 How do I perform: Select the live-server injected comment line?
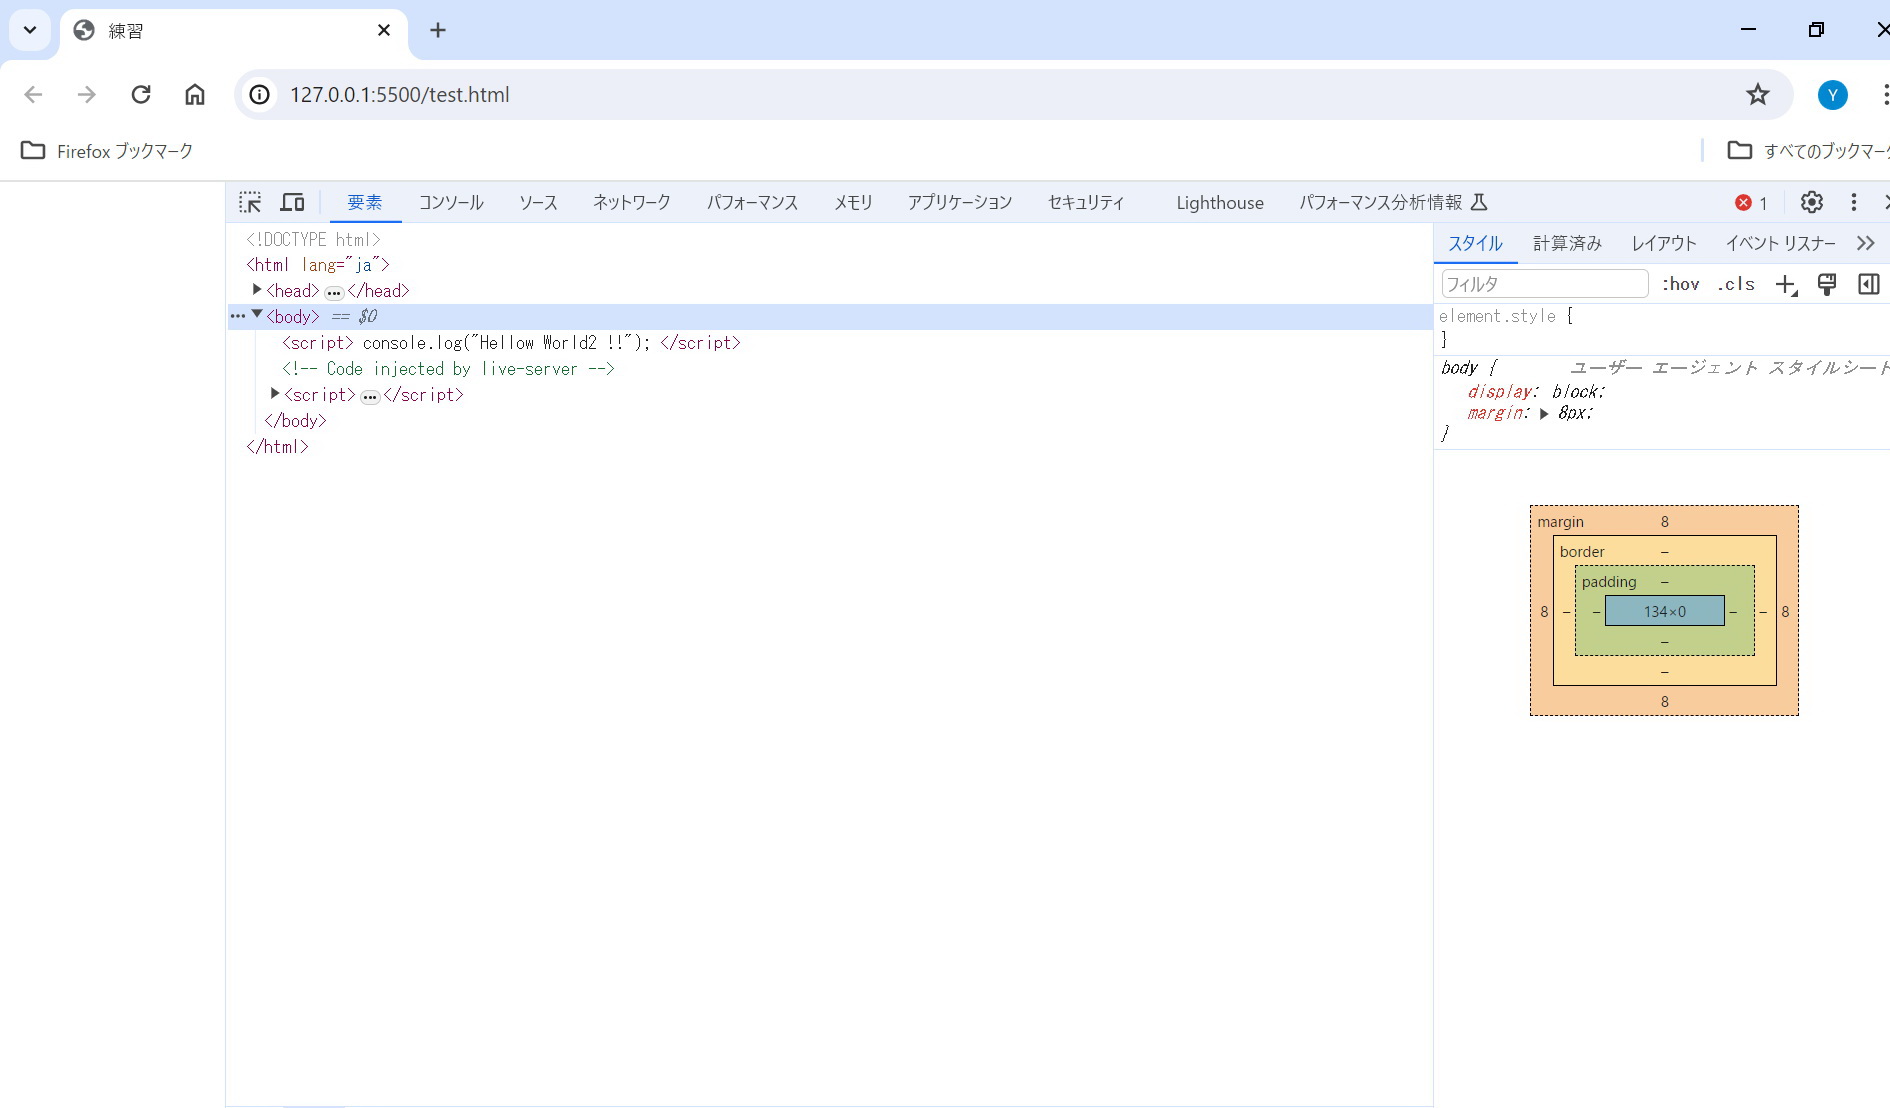pos(448,369)
